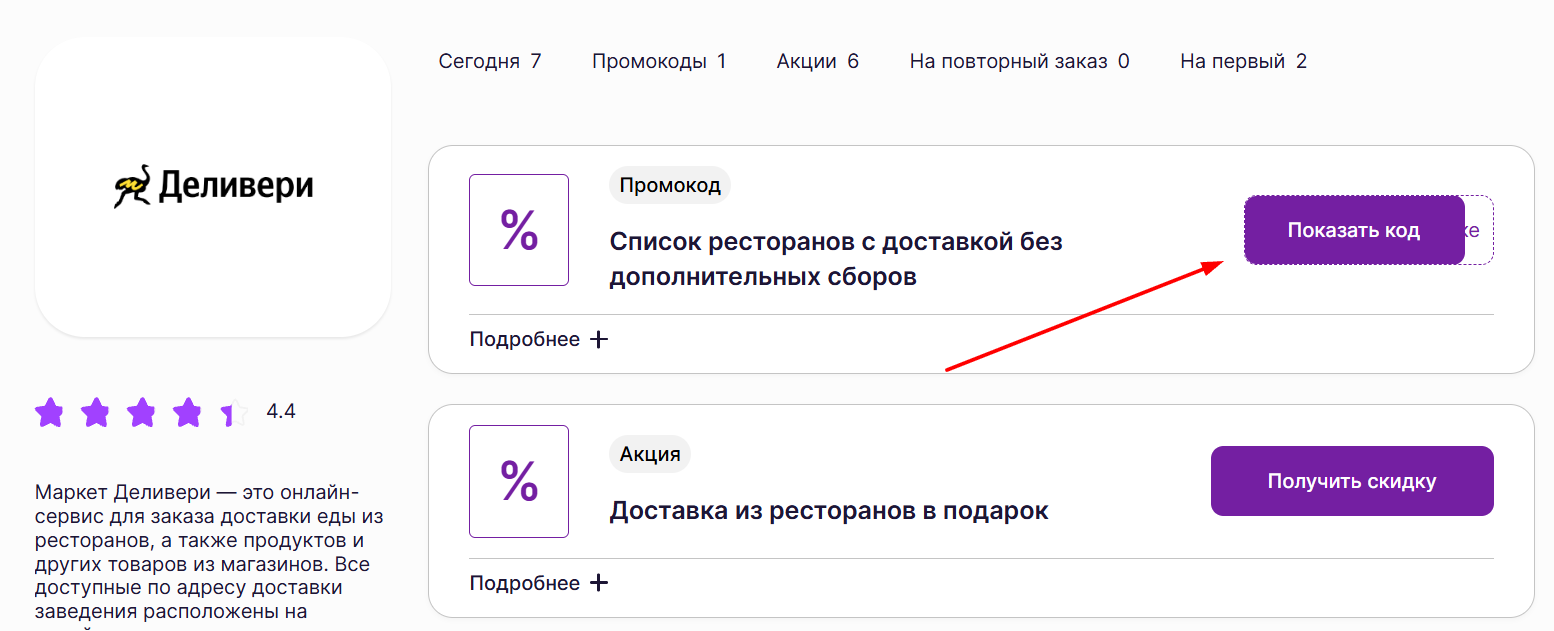Image resolution: width=1554 pixels, height=631 pixels.
Task: Open the На повторный заказ tab
Action: (1018, 60)
